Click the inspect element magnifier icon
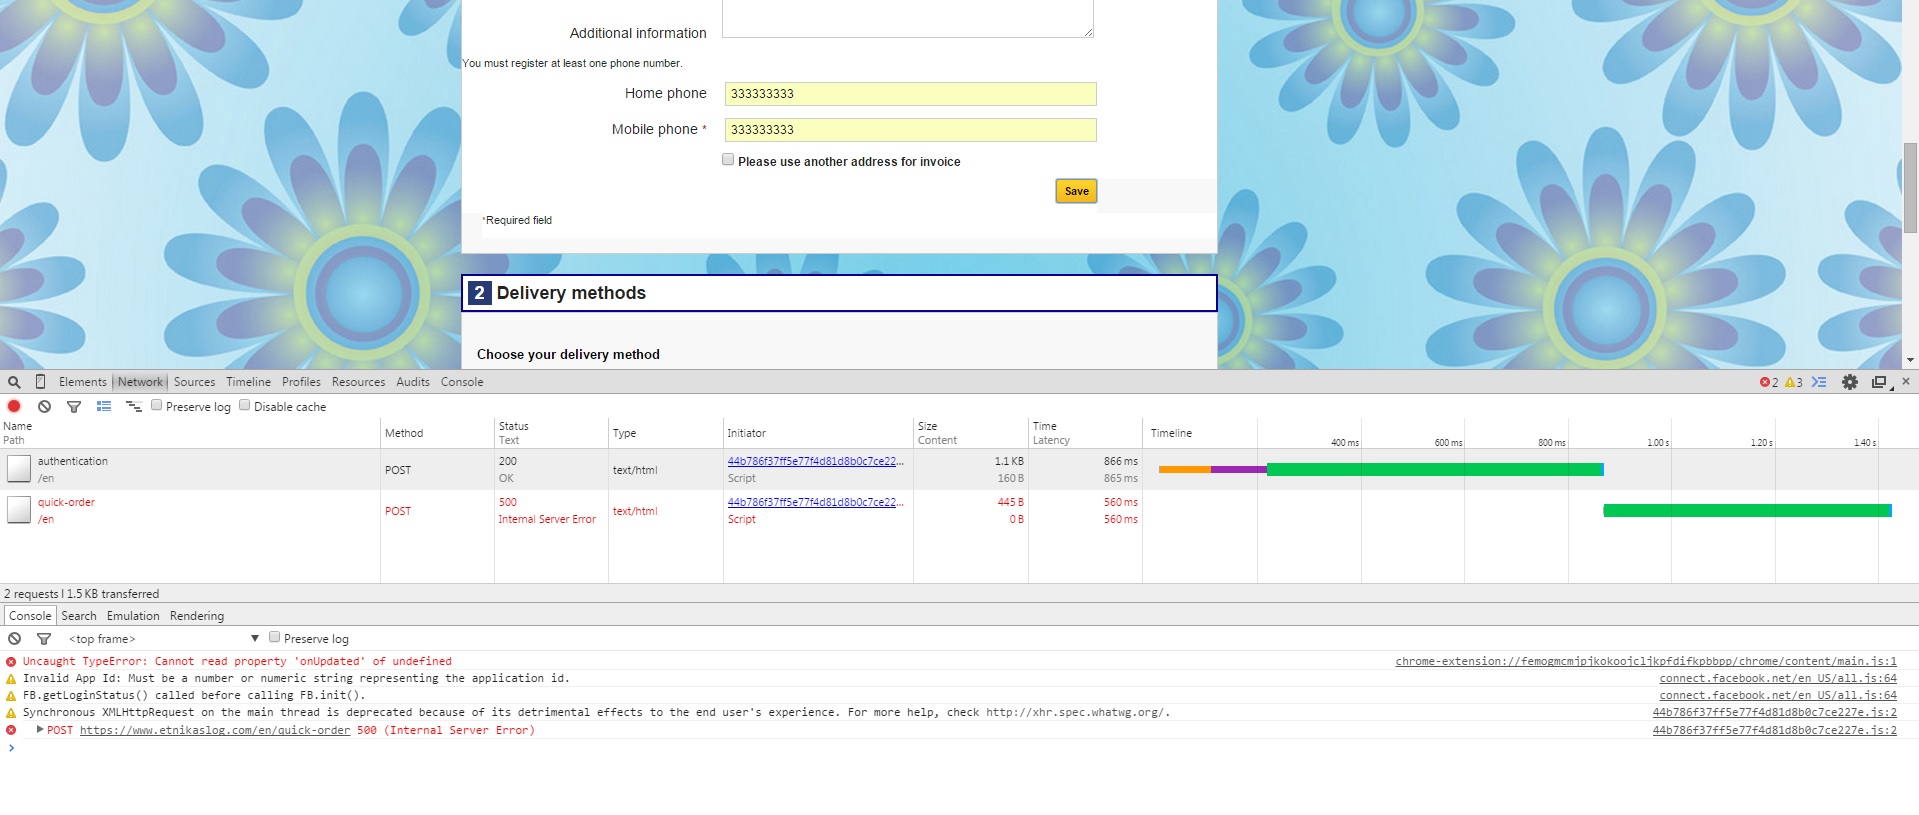 click(14, 382)
